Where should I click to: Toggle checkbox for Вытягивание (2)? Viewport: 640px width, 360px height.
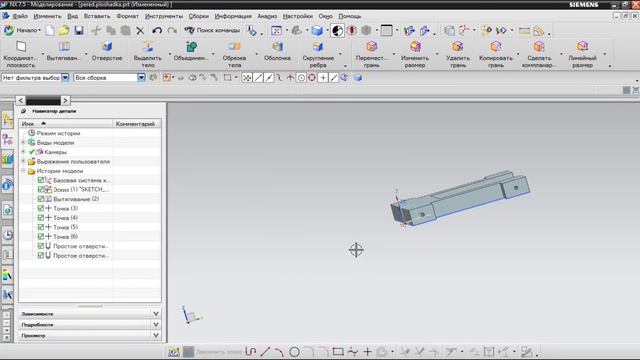[x=40, y=199]
